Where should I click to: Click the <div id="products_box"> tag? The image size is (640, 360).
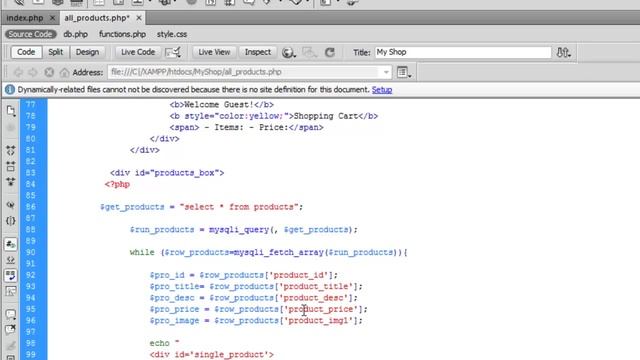[167, 173]
